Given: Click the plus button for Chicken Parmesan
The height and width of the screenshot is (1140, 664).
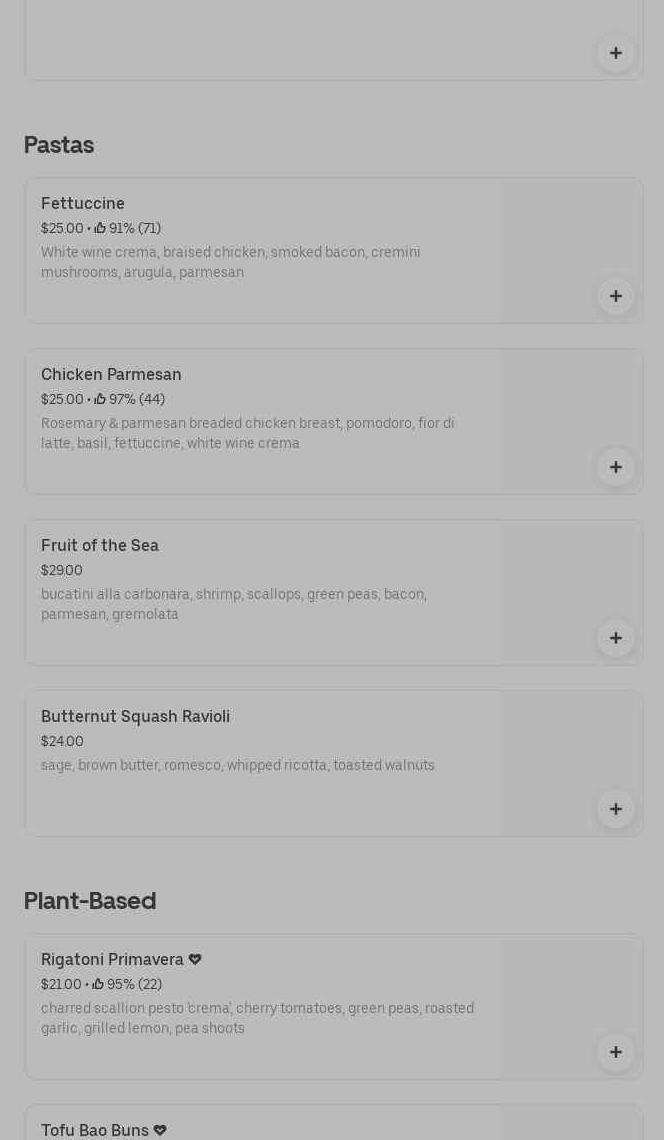Looking at the screenshot, I should [615, 467].
